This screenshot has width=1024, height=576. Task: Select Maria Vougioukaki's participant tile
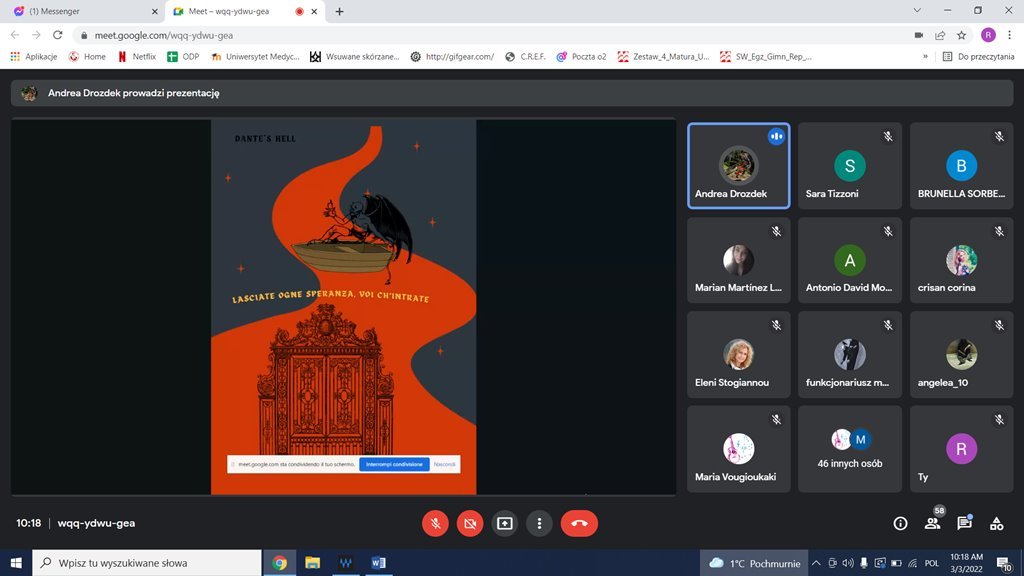point(739,449)
